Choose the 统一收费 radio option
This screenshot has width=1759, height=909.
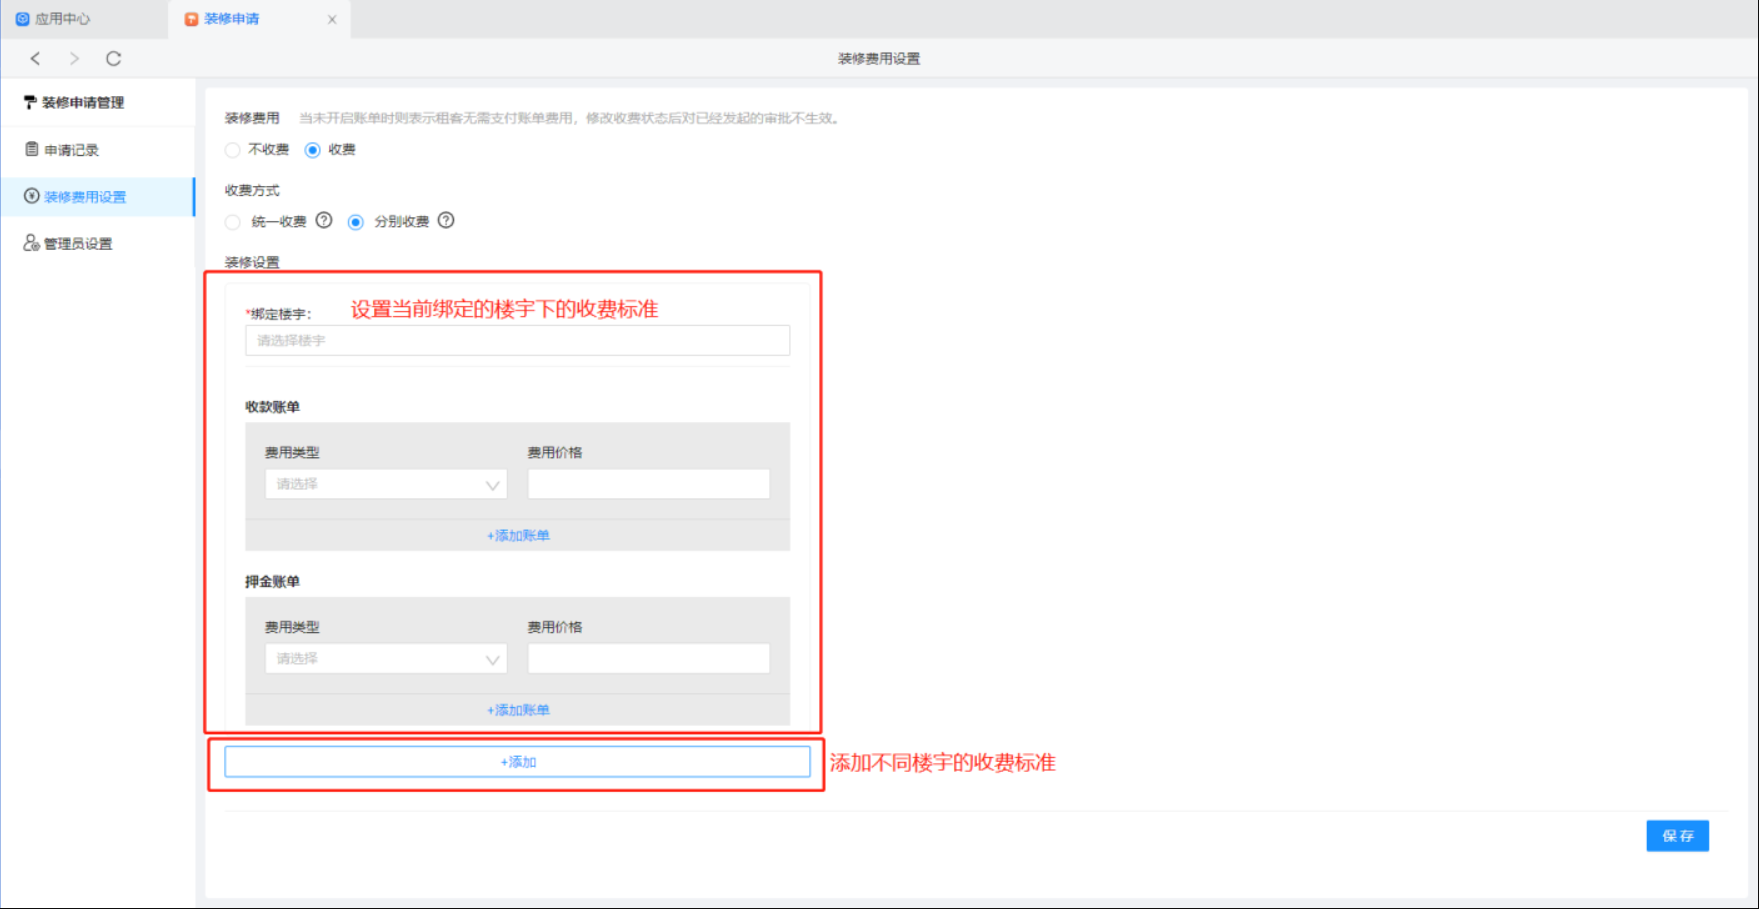coord(233,222)
